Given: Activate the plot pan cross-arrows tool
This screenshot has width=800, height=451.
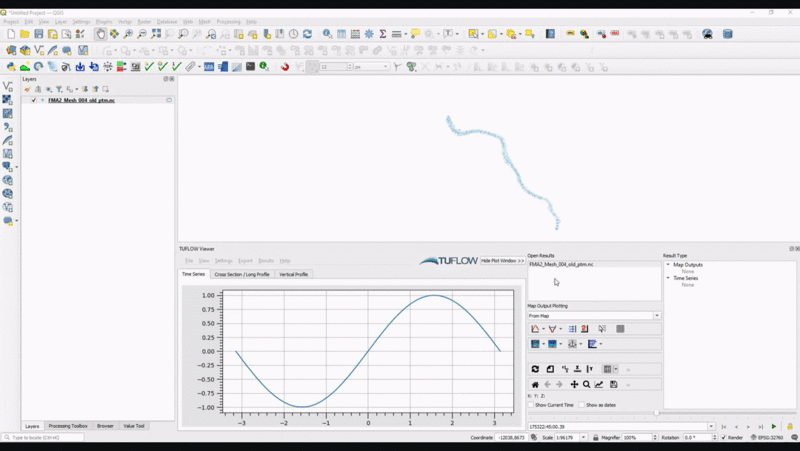Looking at the screenshot, I should coord(574,384).
